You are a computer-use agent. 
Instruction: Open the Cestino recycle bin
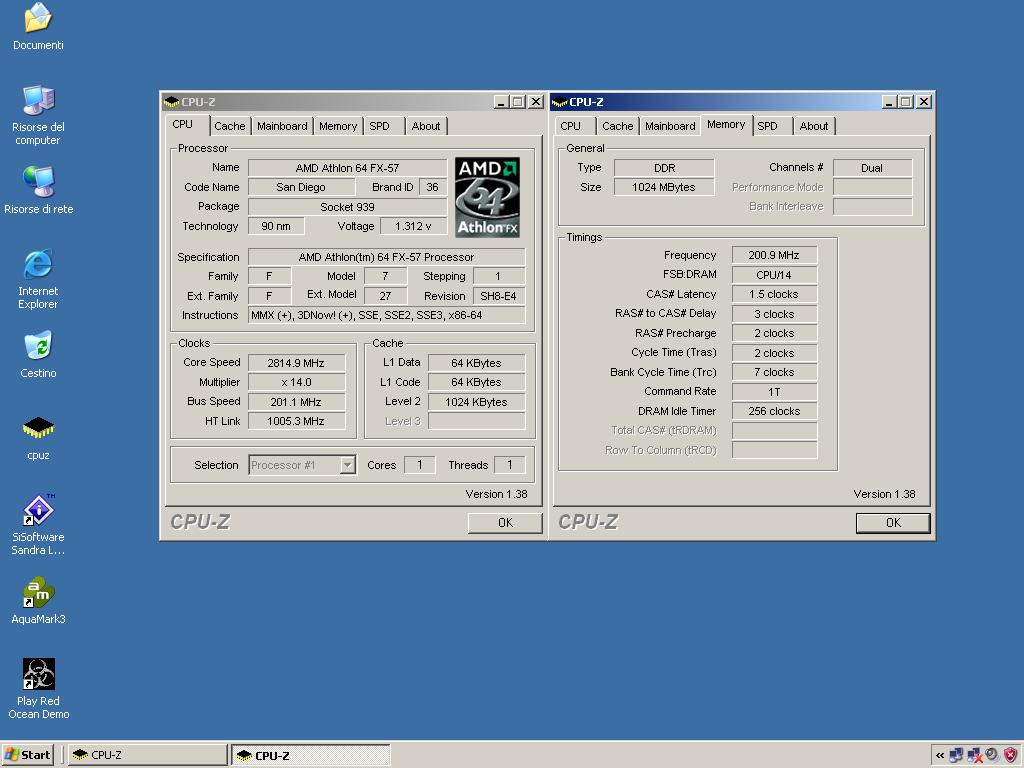point(38,347)
